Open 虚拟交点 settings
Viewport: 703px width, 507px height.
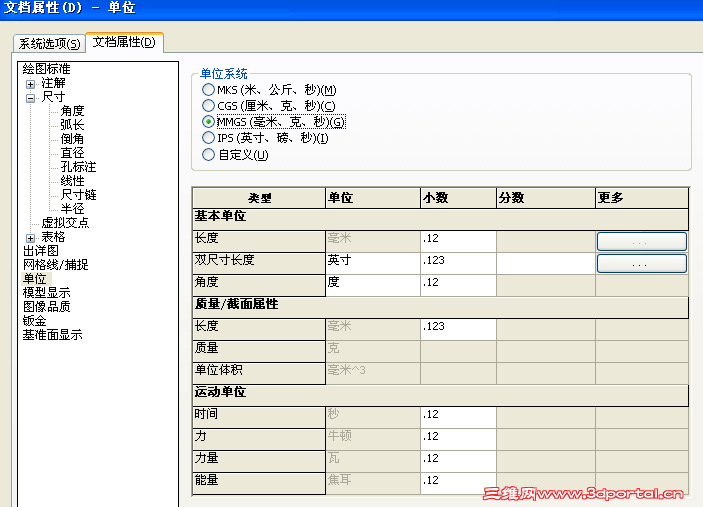[65, 223]
